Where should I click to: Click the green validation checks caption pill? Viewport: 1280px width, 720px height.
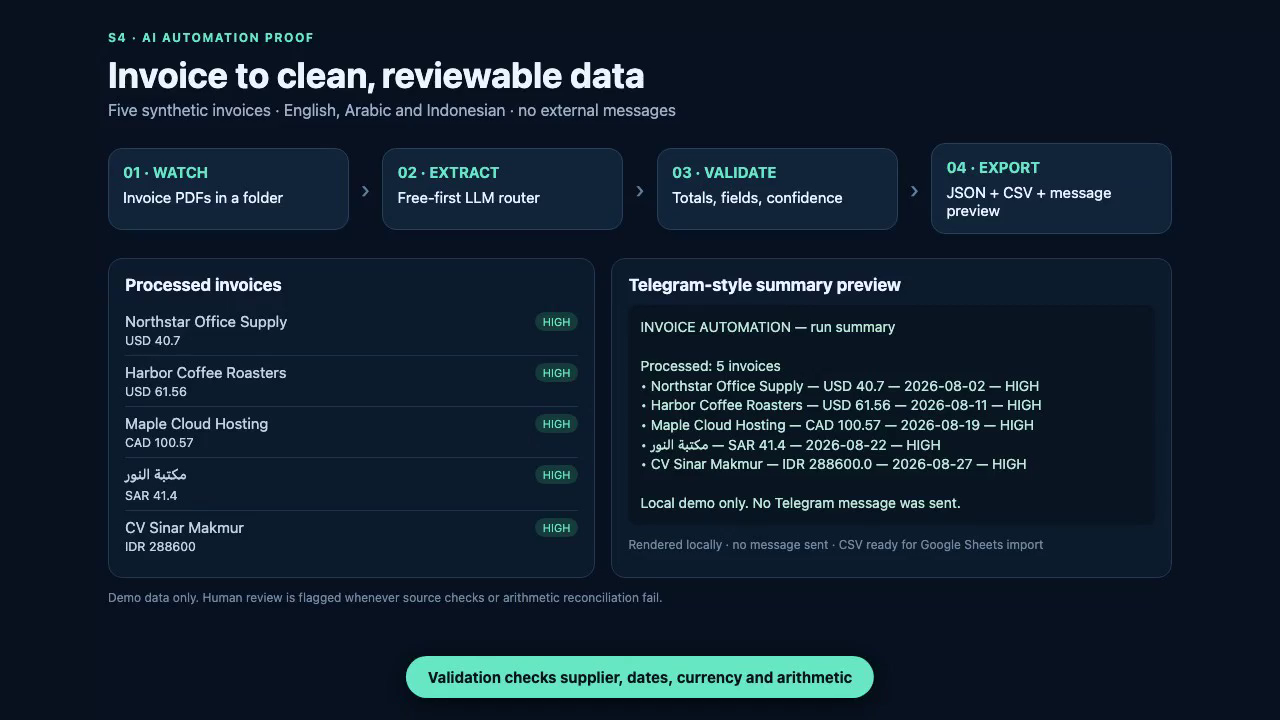pyautogui.click(x=640, y=677)
